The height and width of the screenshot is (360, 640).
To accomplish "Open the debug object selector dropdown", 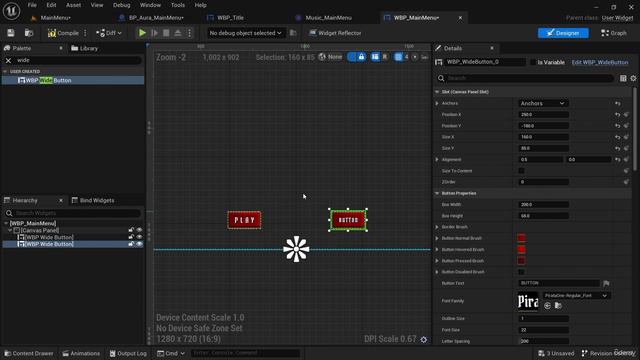I will (x=245, y=33).
